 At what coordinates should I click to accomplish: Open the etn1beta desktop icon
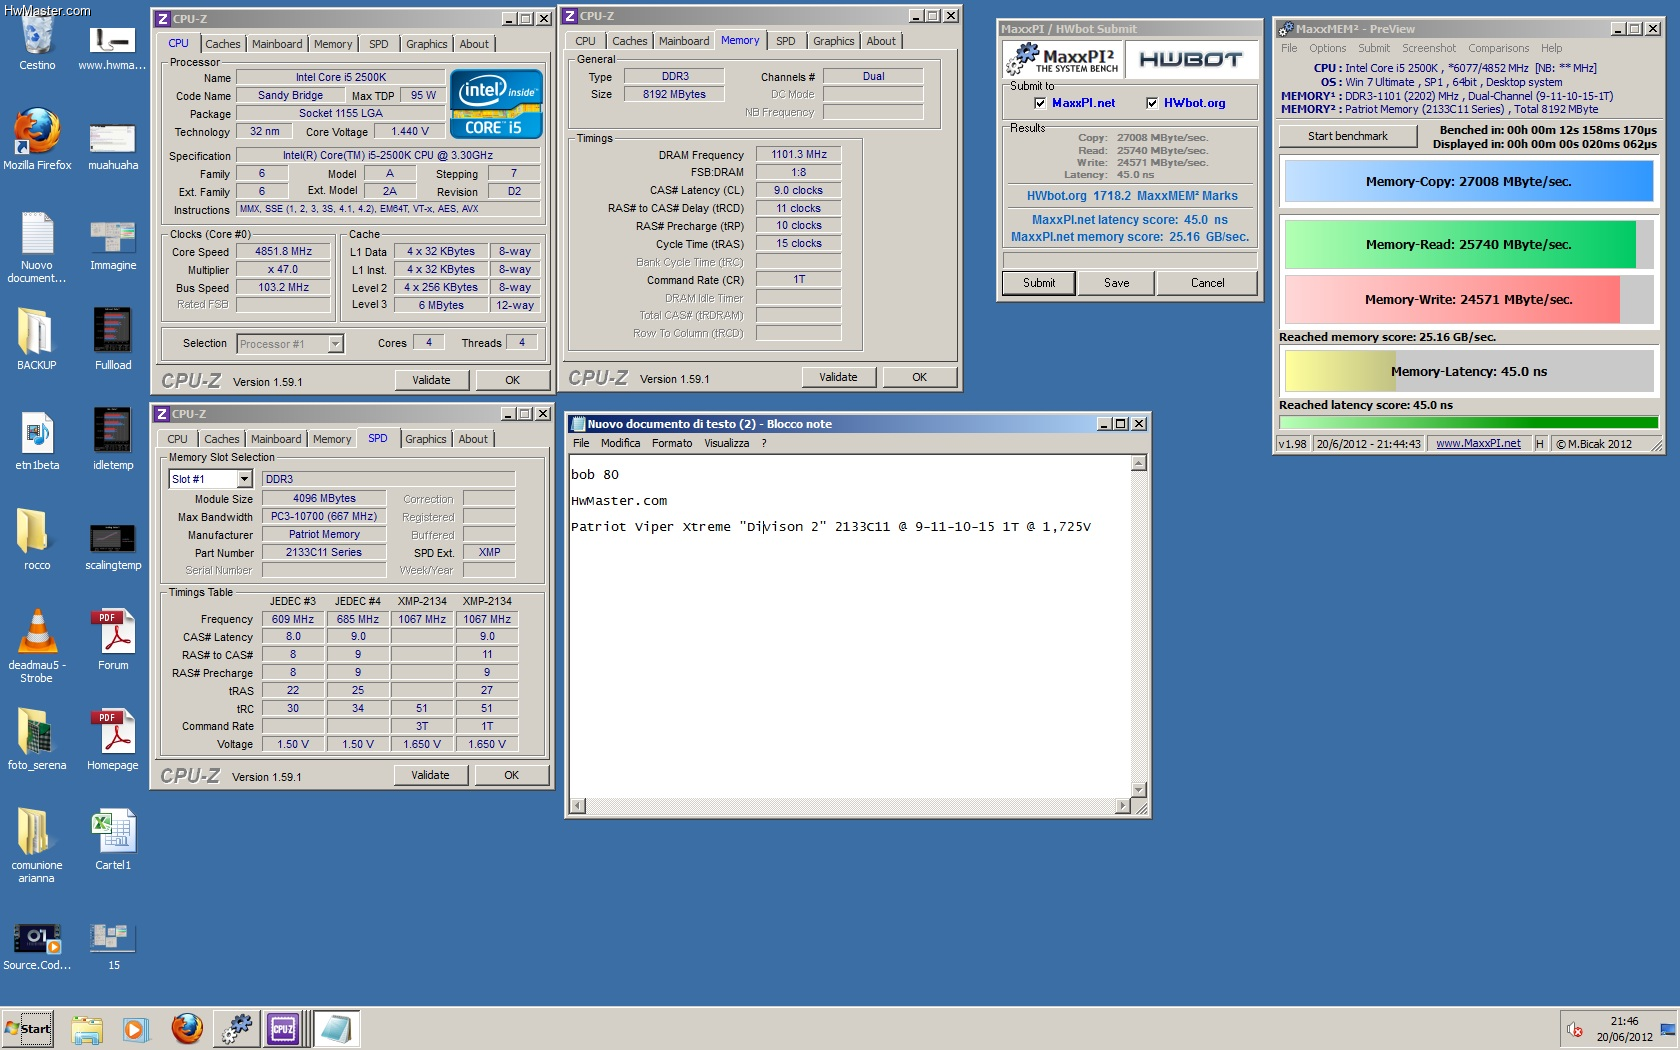(37, 440)
